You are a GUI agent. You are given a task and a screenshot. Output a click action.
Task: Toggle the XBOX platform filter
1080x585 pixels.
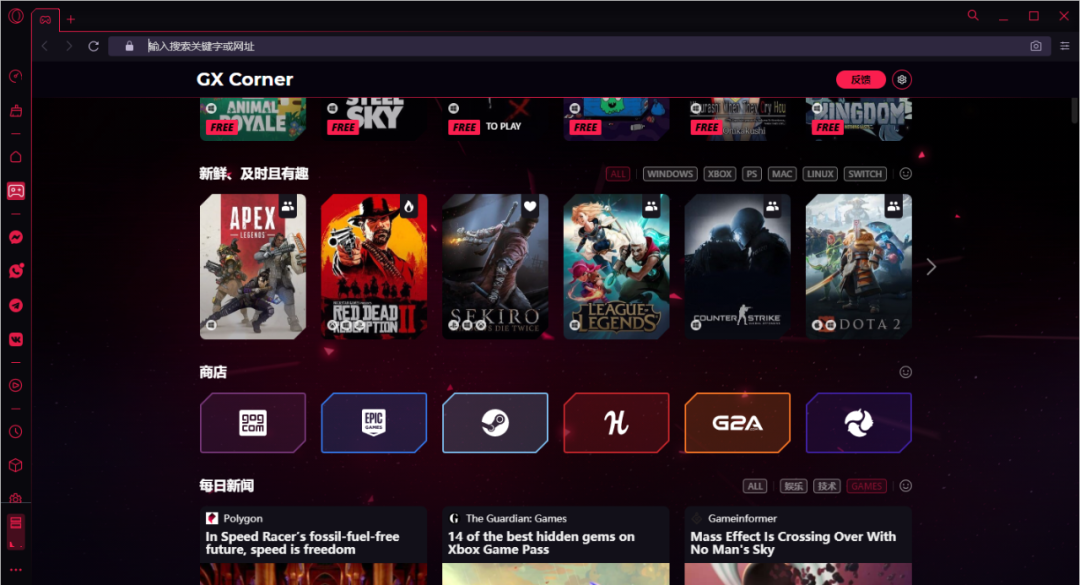[720, 174]
